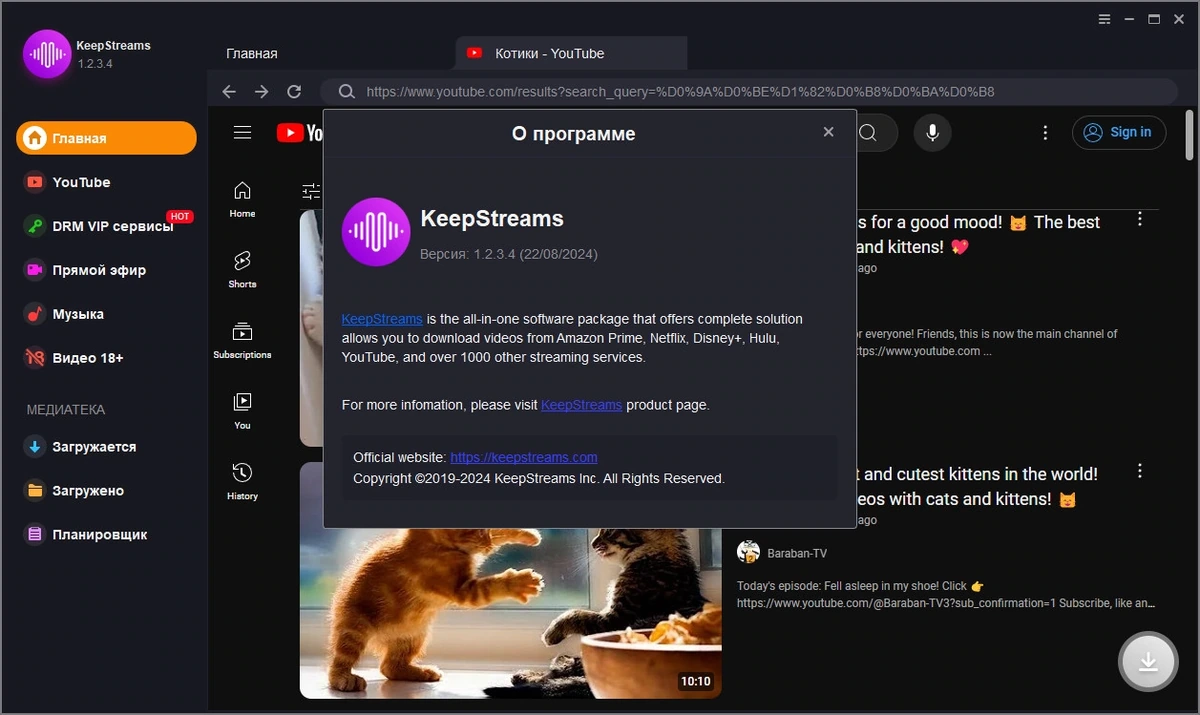Viewport: 1200px width, 715px height.
Task: Open more options for second video result
Action: click(1140, 471)
